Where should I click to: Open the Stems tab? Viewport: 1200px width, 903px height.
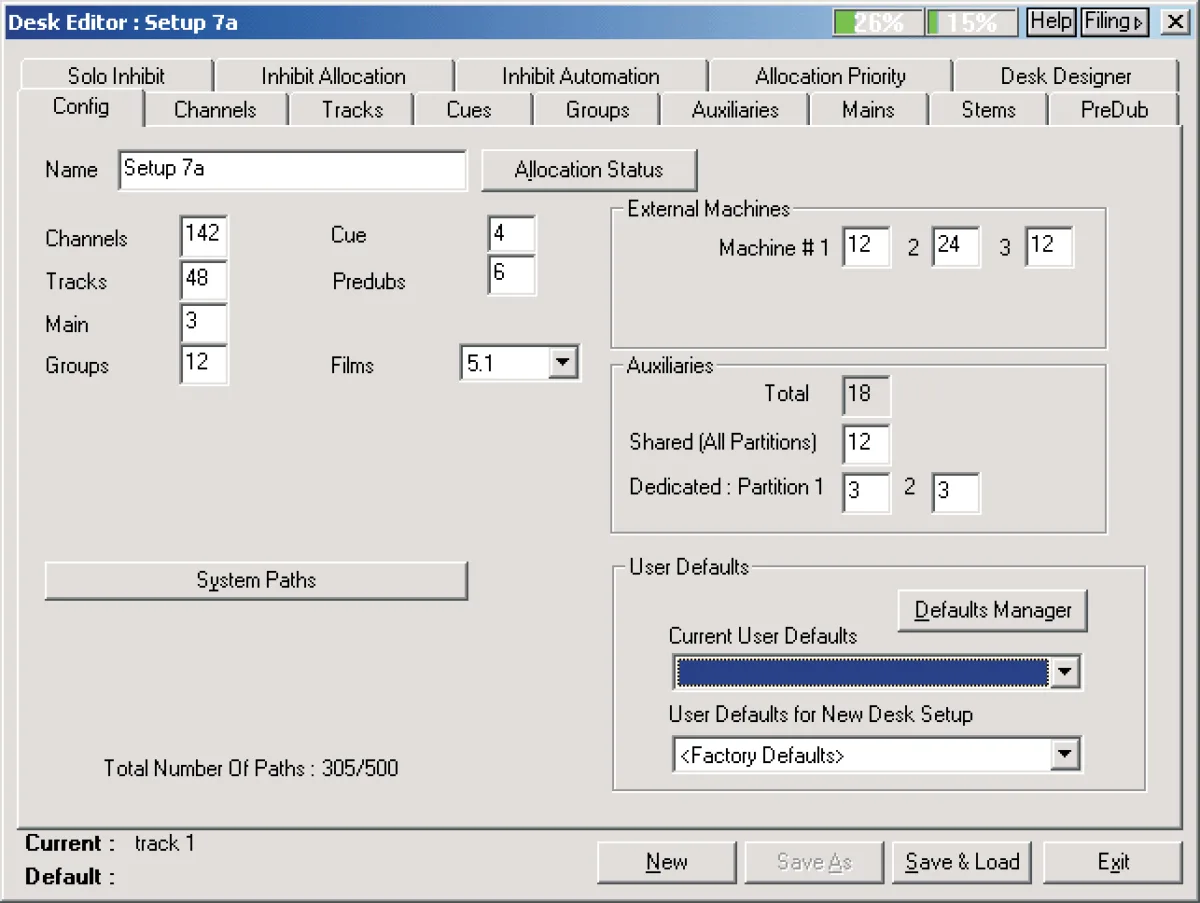click(x=988, y=110)
